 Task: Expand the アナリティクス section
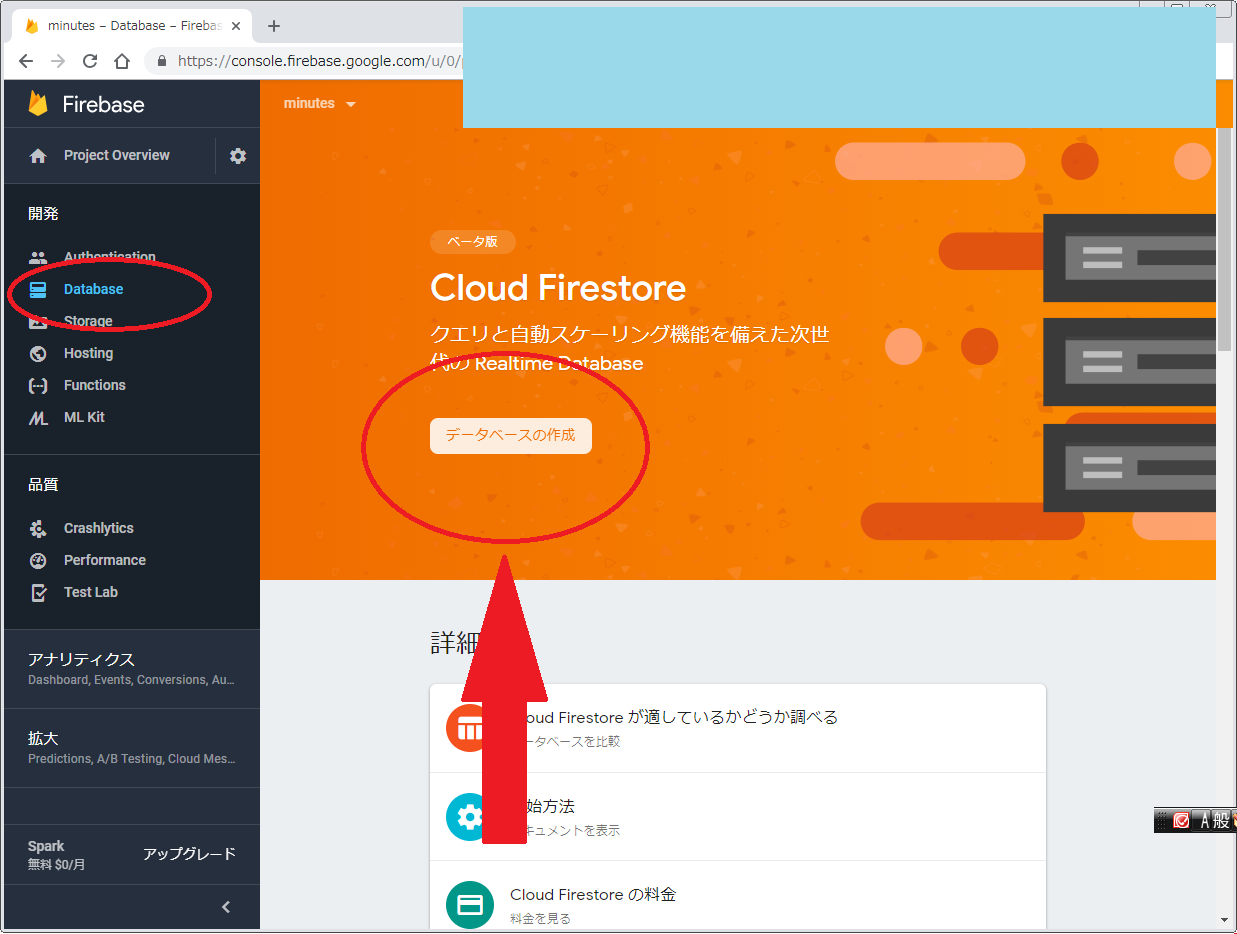pos(132,668)
